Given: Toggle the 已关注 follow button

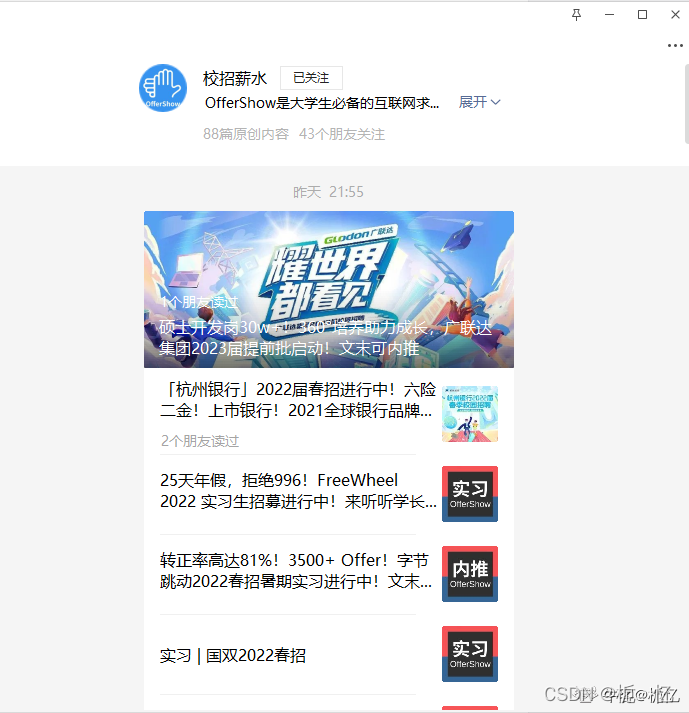Looking at the screenshot, I should [x=311, y=78].
